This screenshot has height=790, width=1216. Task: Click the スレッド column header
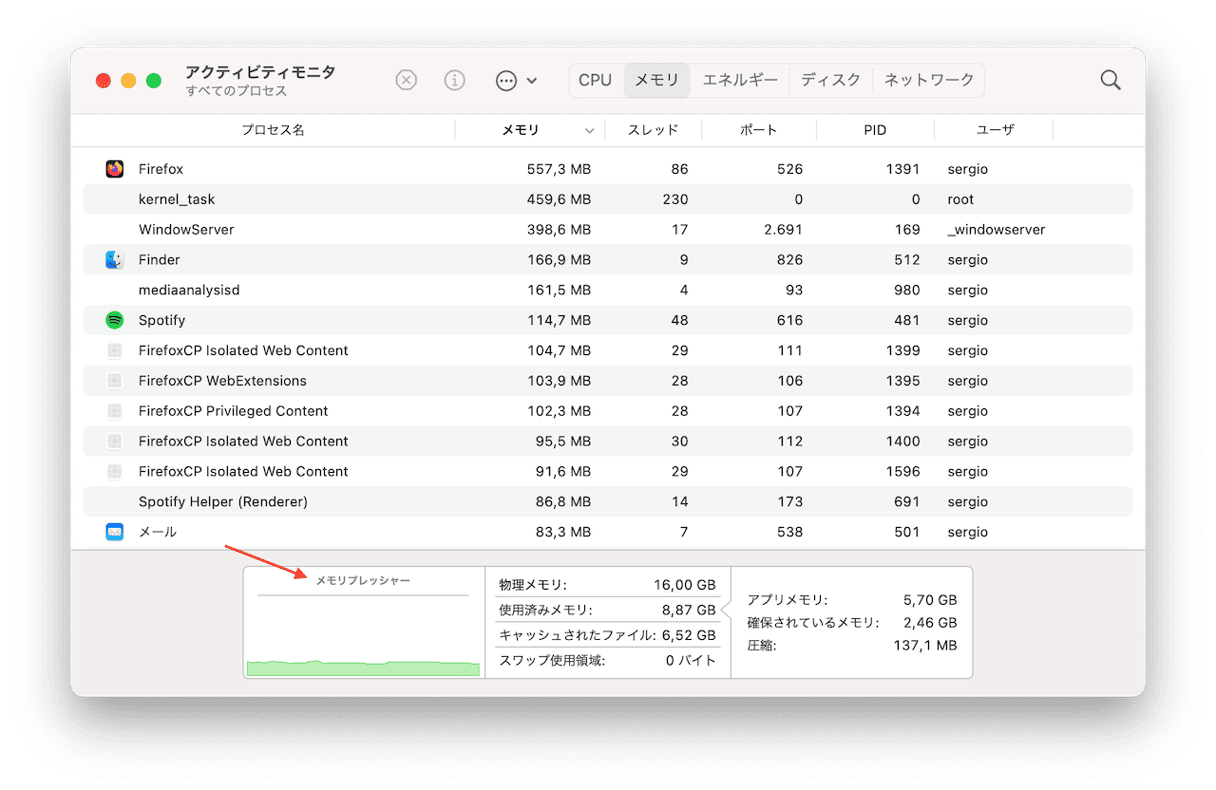[x=653, y=130]
